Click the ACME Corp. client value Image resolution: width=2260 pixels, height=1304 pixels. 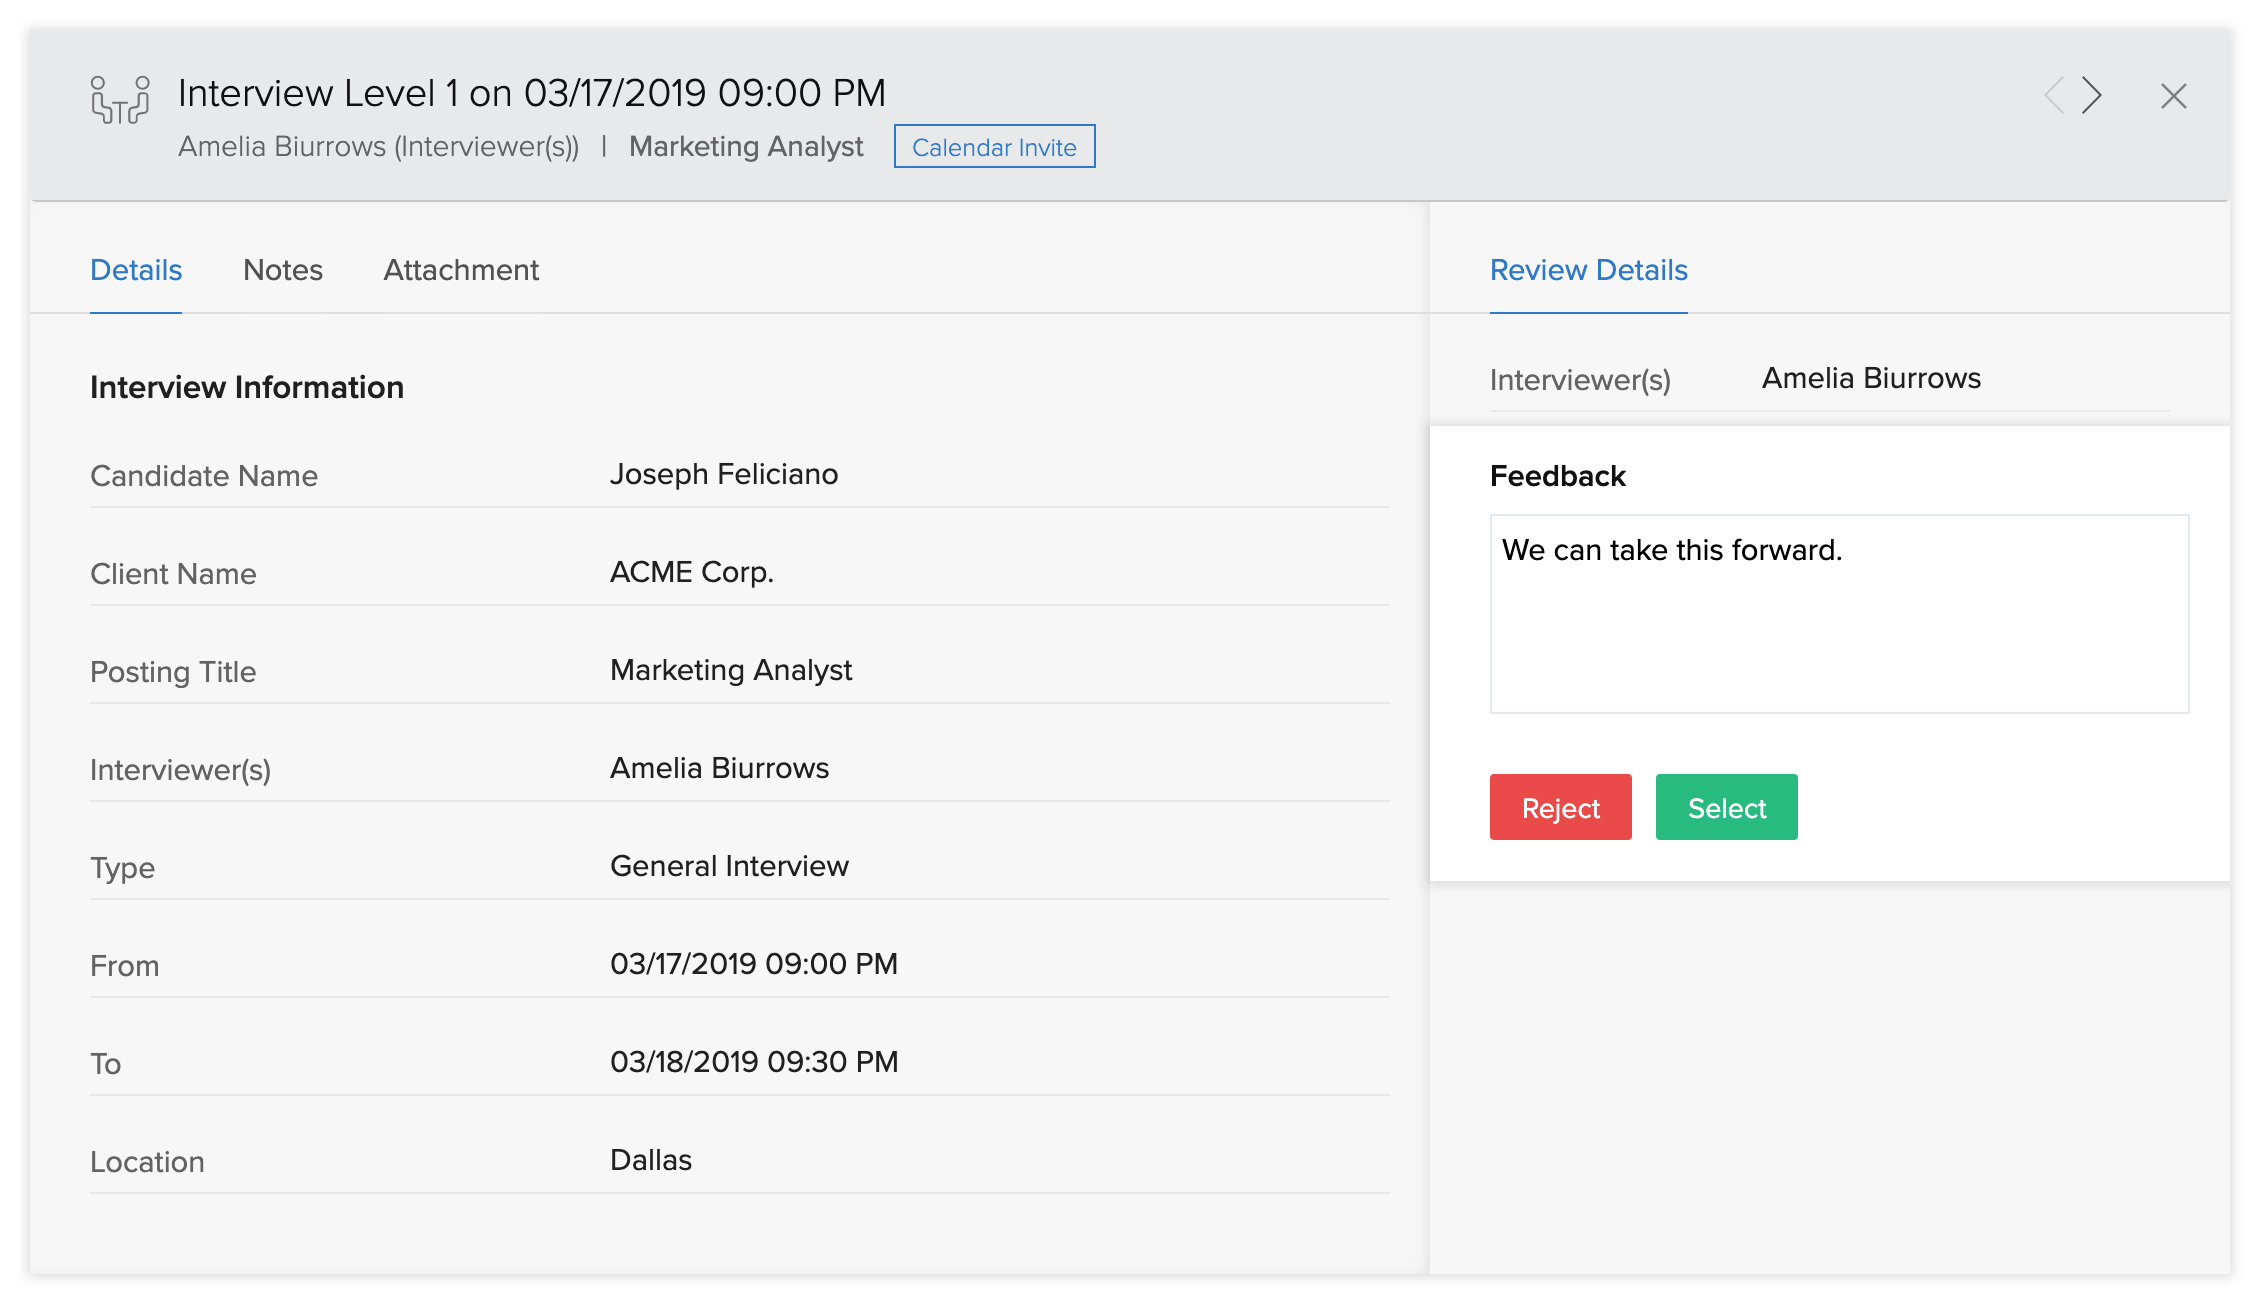[692, 572]
